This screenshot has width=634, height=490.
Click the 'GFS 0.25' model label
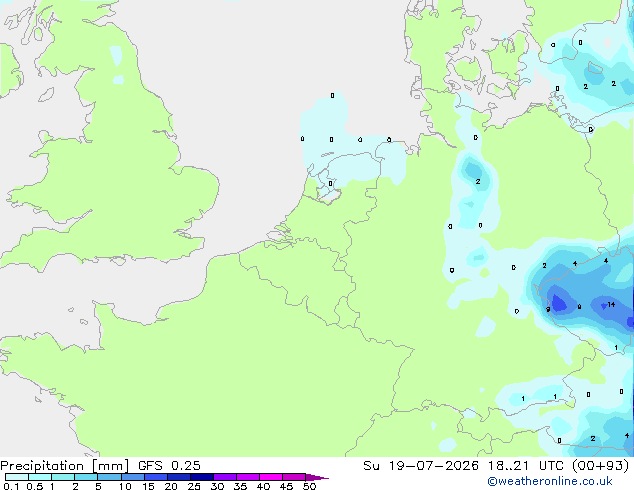pos(169,466)
